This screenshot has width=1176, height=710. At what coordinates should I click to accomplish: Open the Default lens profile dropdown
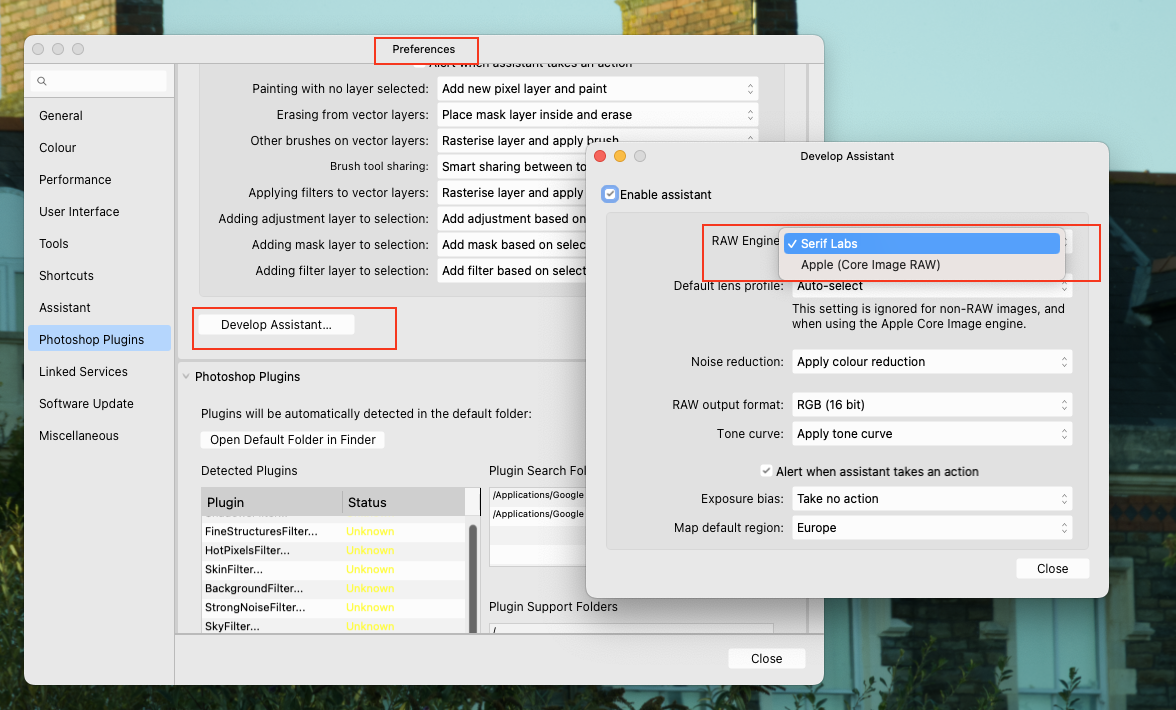click(x=931, y=286)
